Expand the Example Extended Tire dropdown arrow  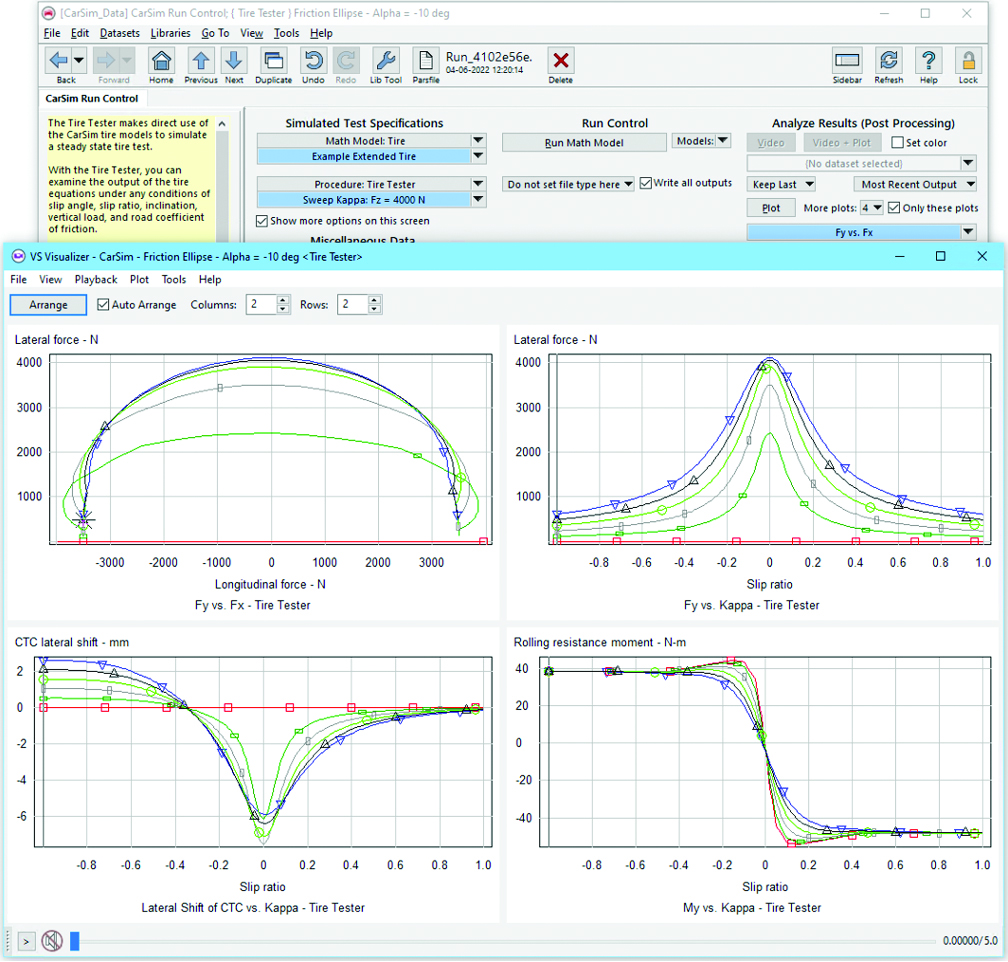(x=478, y=156)
